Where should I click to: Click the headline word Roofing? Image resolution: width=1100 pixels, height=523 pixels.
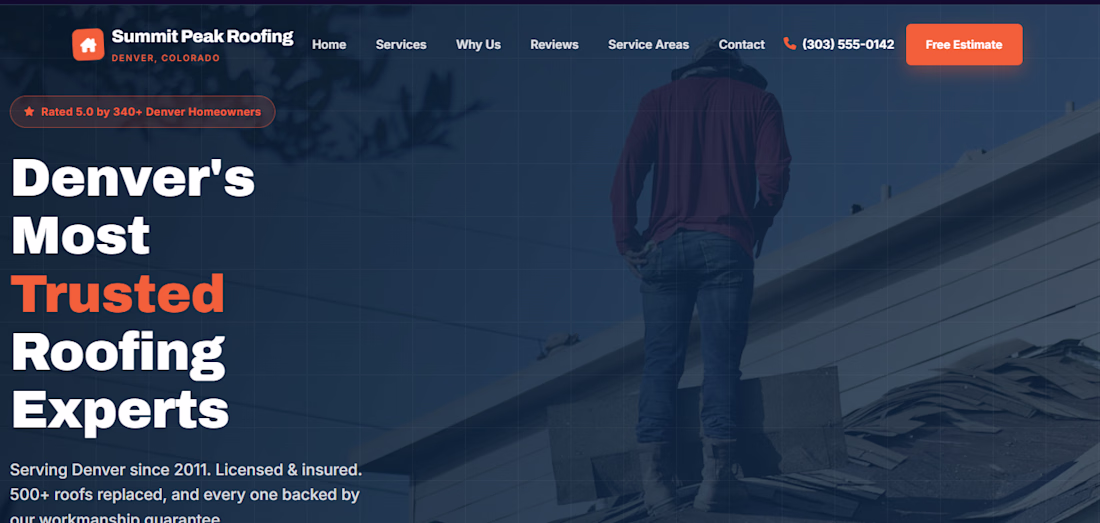point(119,353)
